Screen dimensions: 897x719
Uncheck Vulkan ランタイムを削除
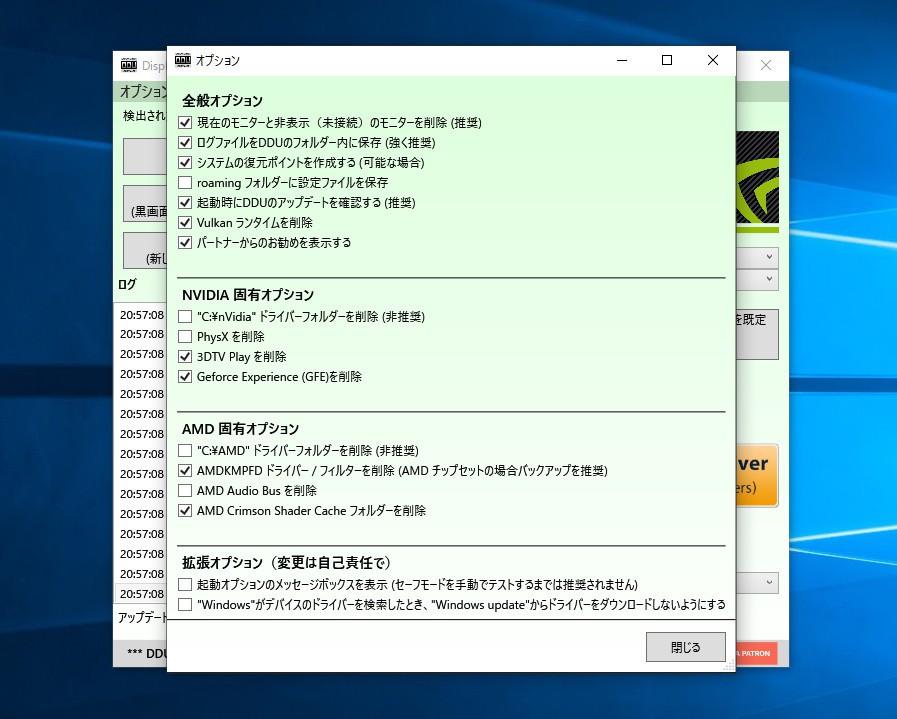pyautogui.click(x=185, y=223)
